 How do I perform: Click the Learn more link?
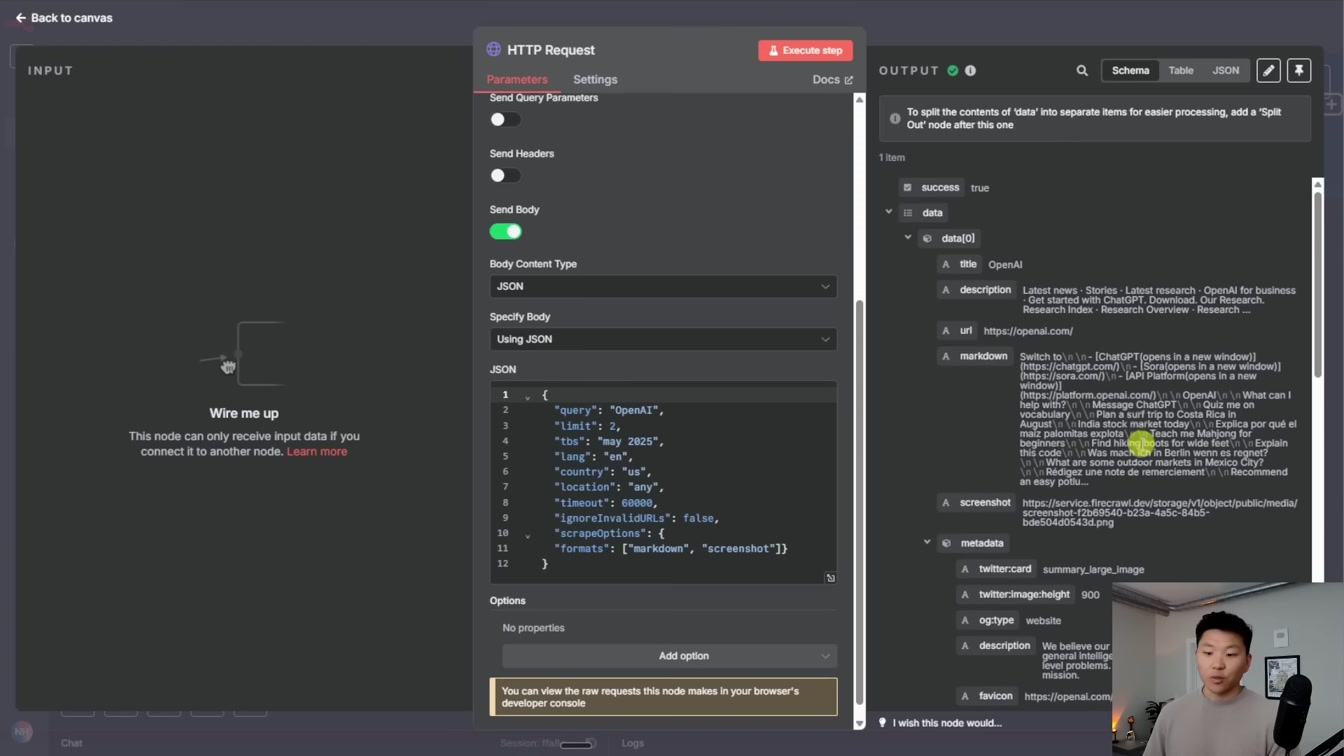317,452
